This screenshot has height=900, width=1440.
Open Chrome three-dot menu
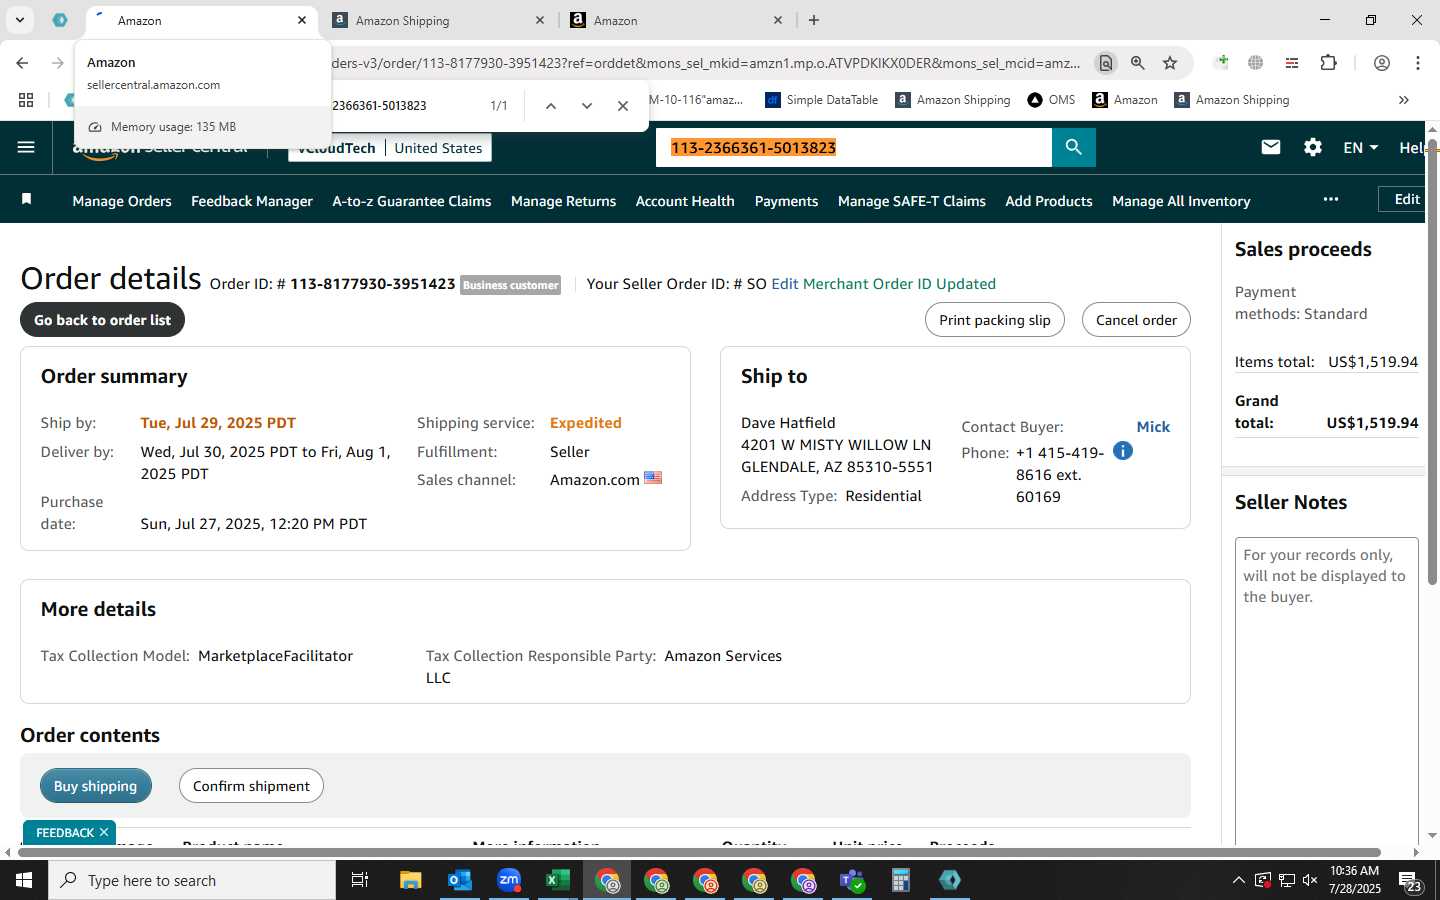(x=1418, y=63)
